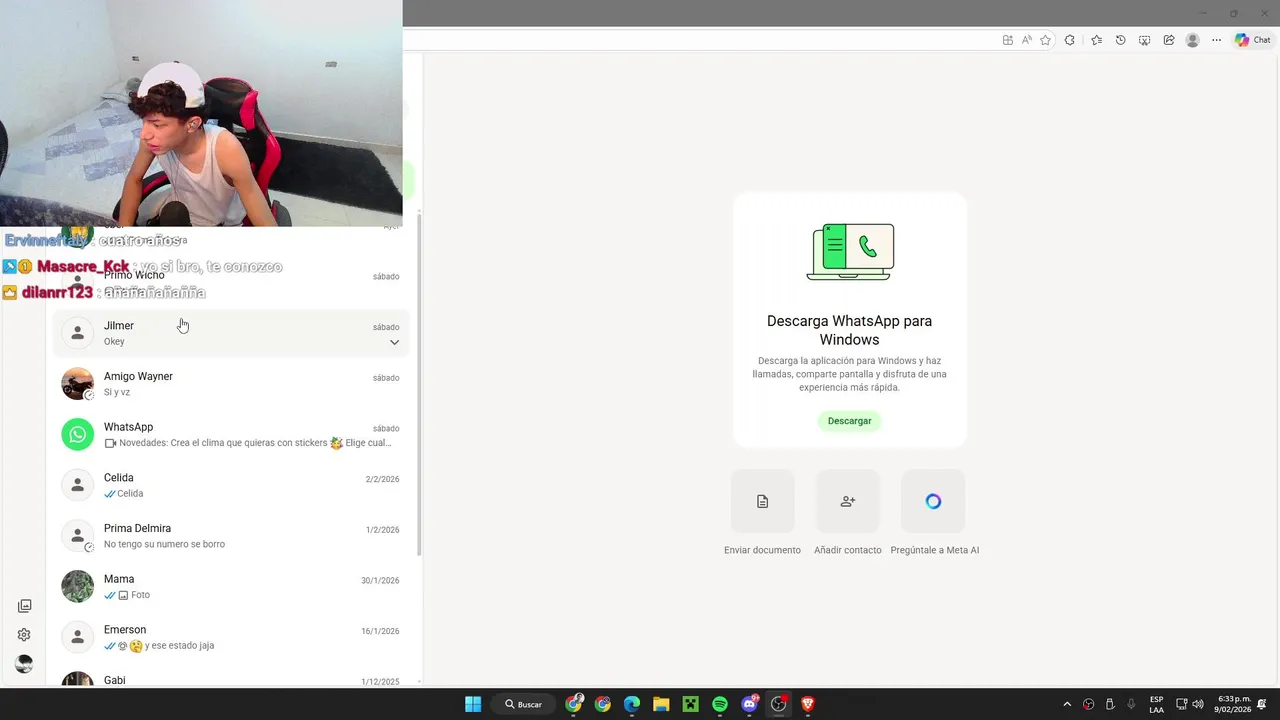
Task: Open the Windows Start menu
Action: (473, 704)
